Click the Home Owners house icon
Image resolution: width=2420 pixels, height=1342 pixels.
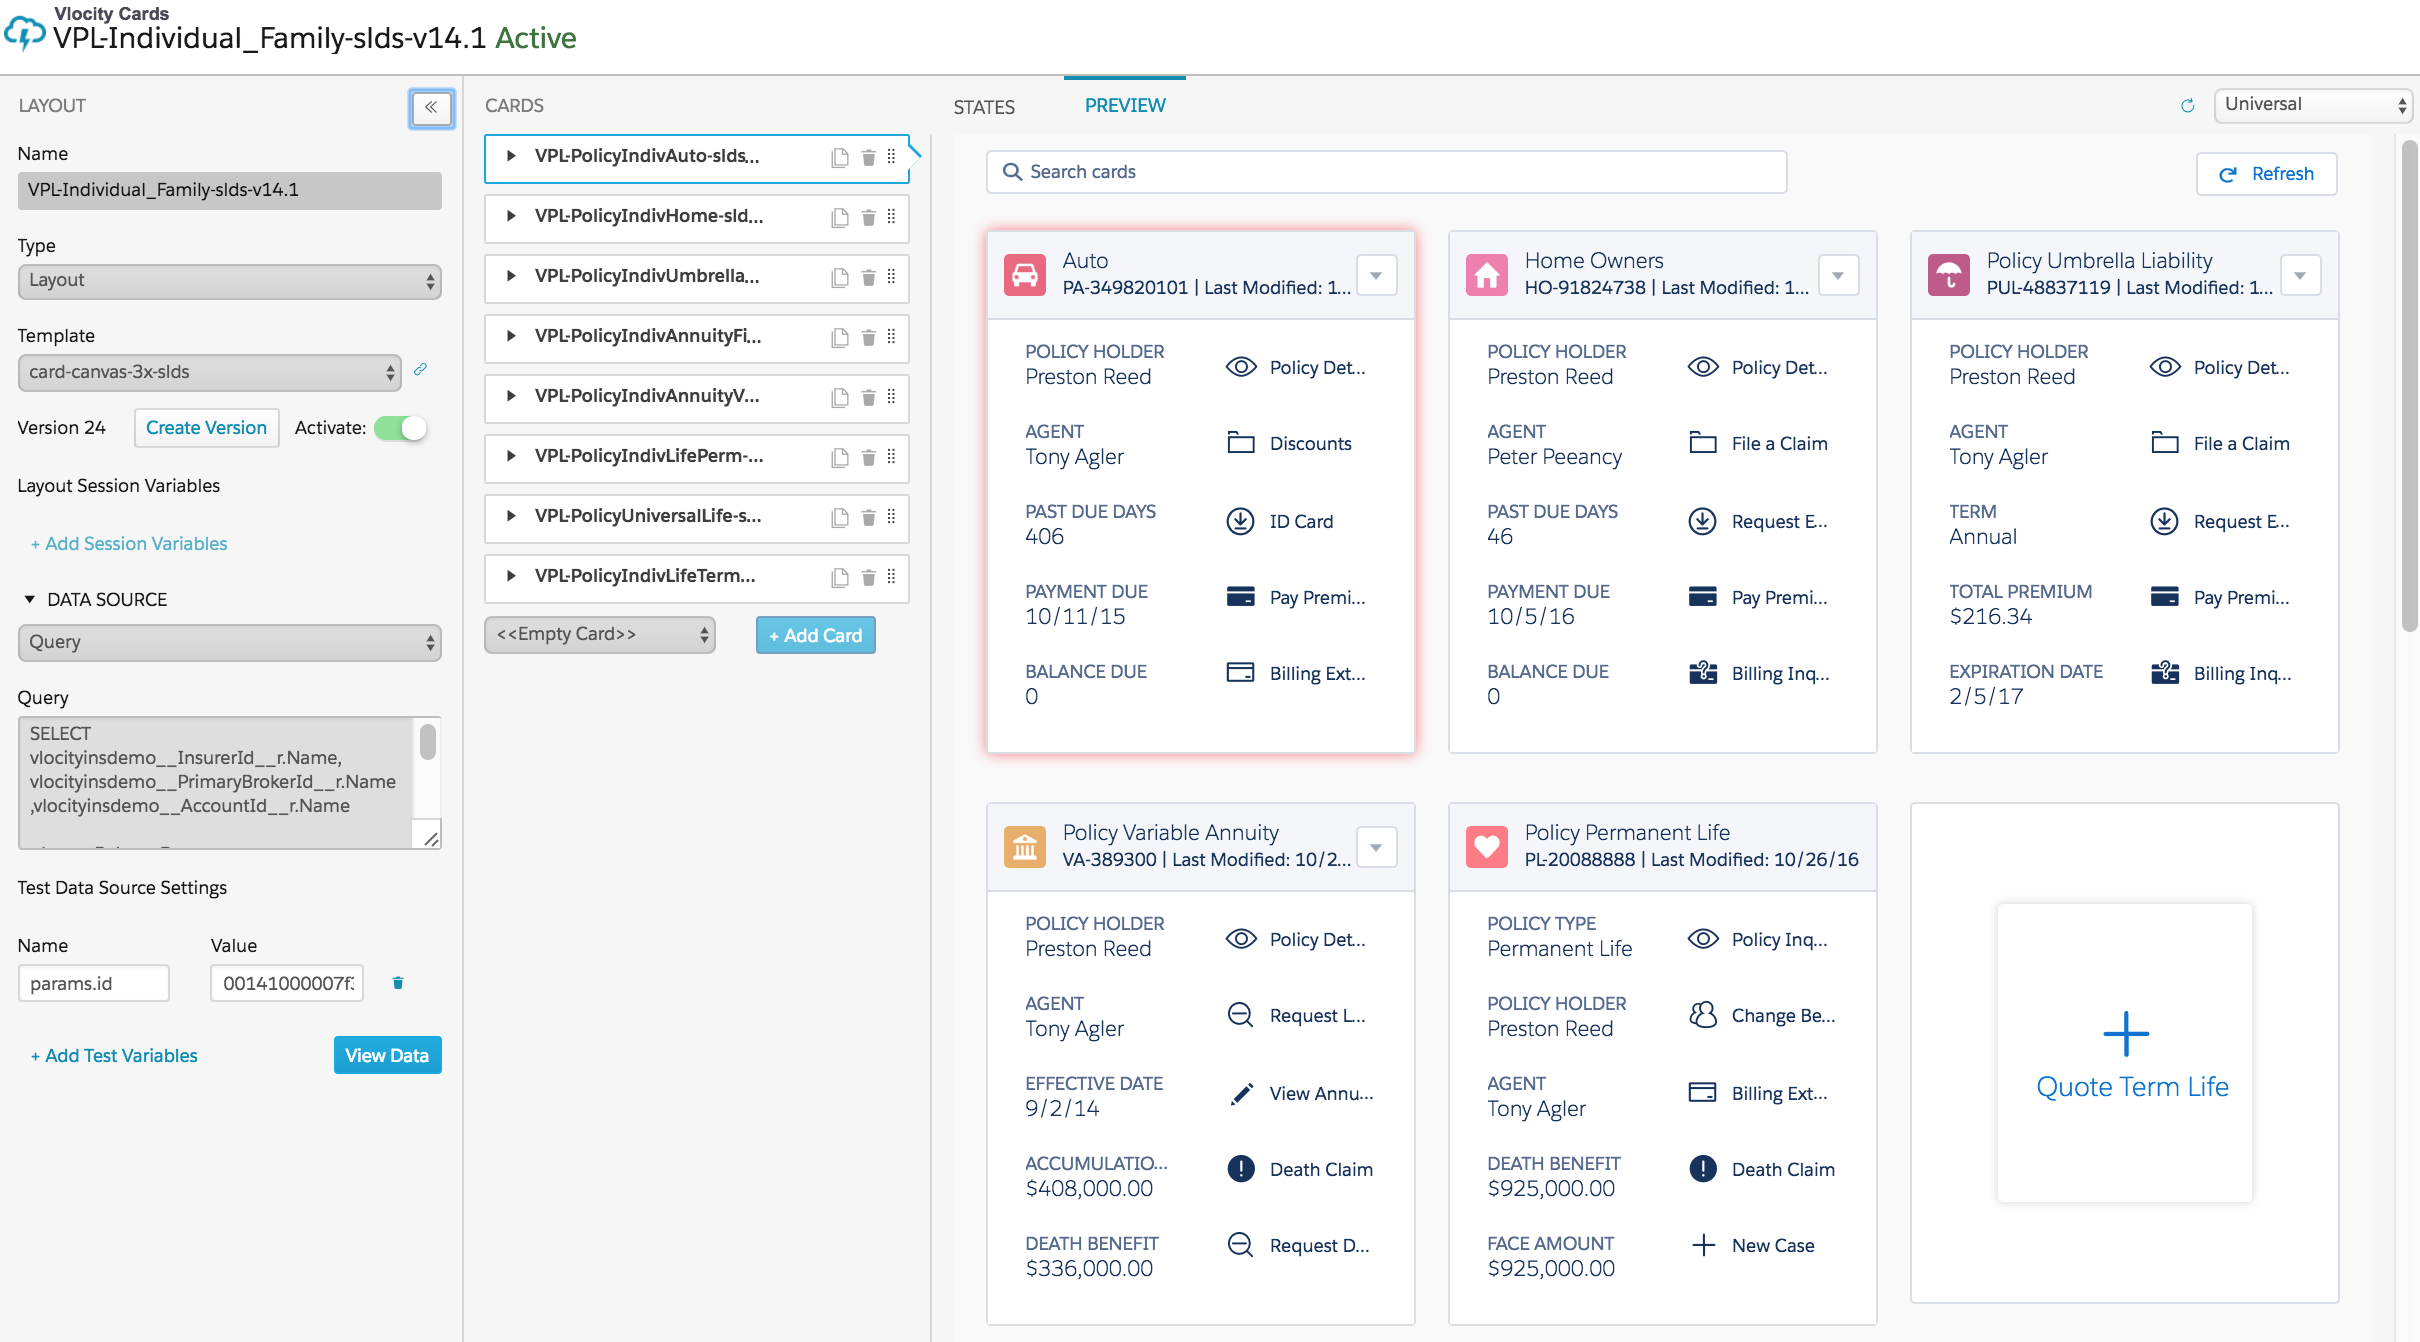coord(1487,274)
